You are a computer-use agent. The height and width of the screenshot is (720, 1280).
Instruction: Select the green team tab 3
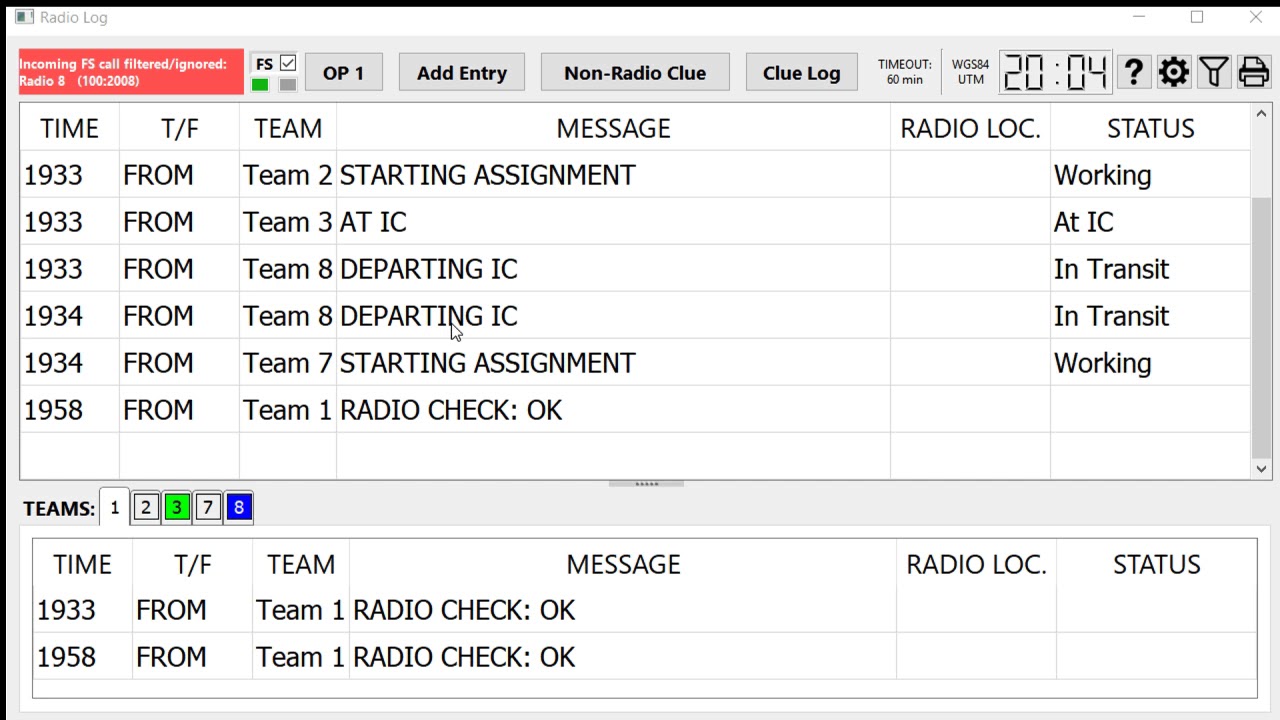[x=177, y=508]
